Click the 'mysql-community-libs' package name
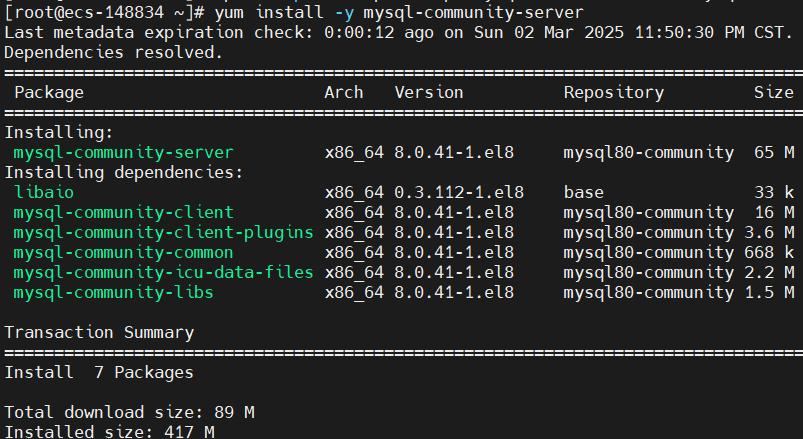803x439 pixels. click(113, 292)
